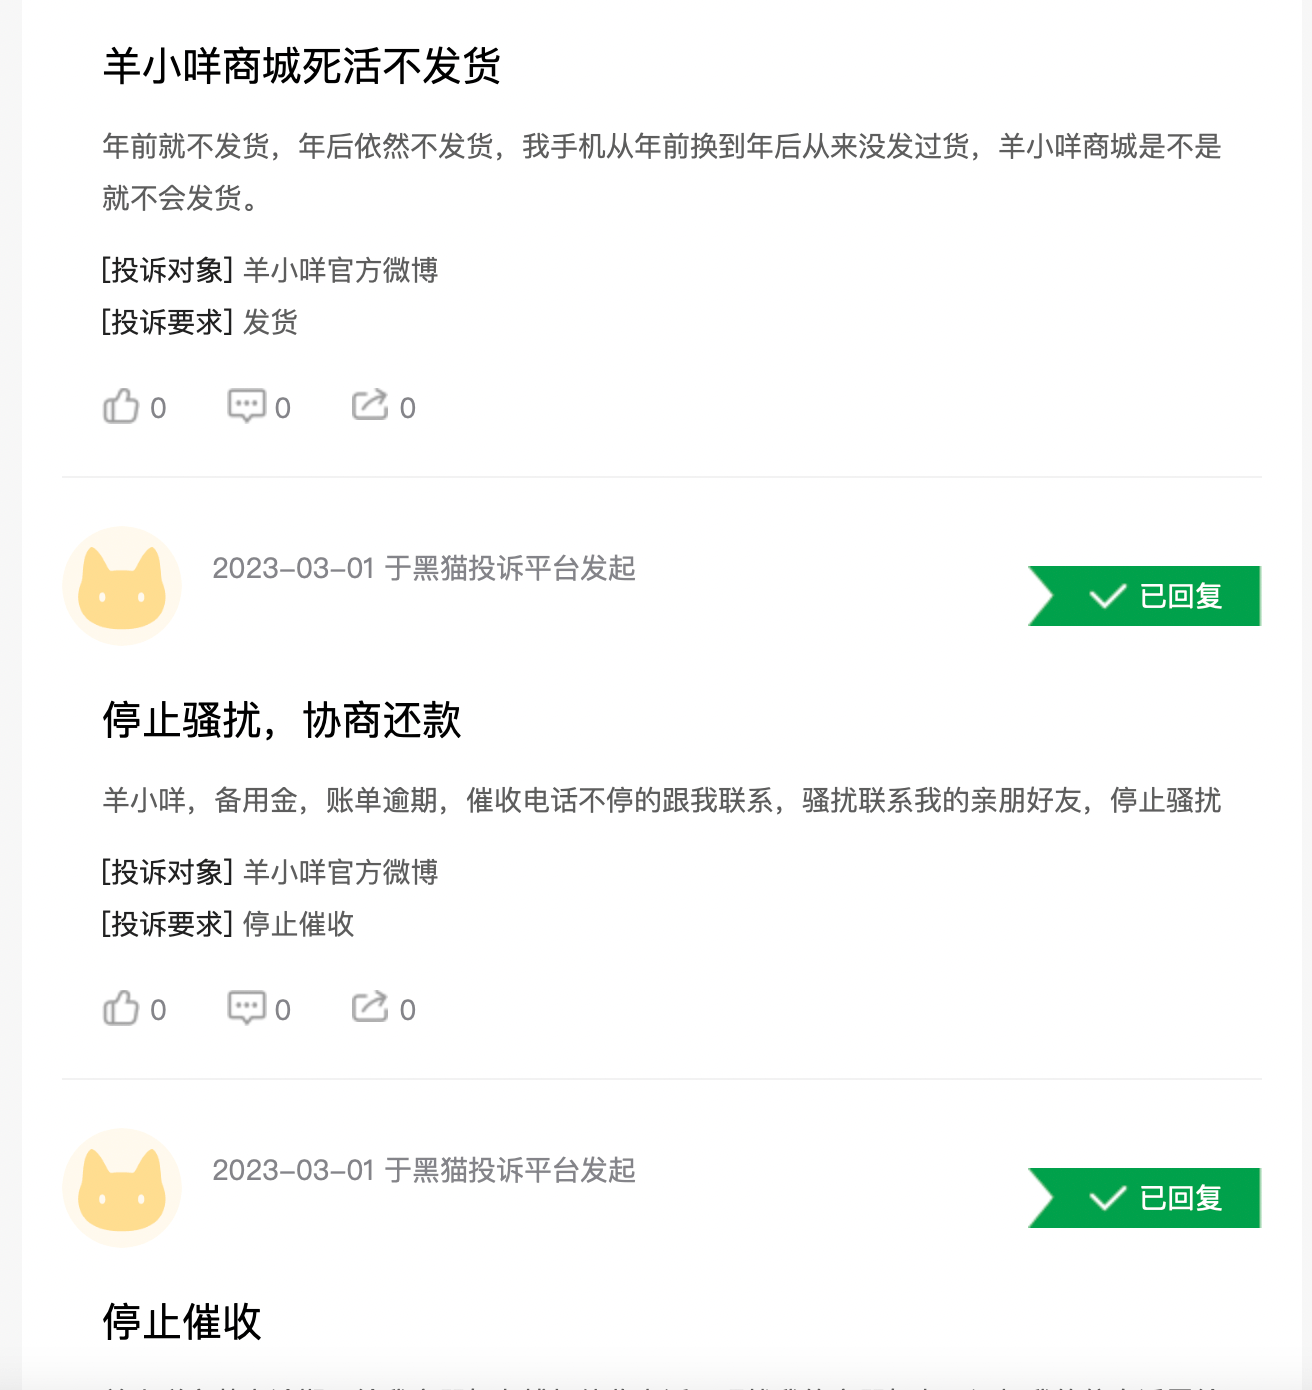Image resolution: width=1312 pixels, height=1390 pixels.
Task: Click 羊小咩官方微博 under first complaint
Action: tap(340, 270)
